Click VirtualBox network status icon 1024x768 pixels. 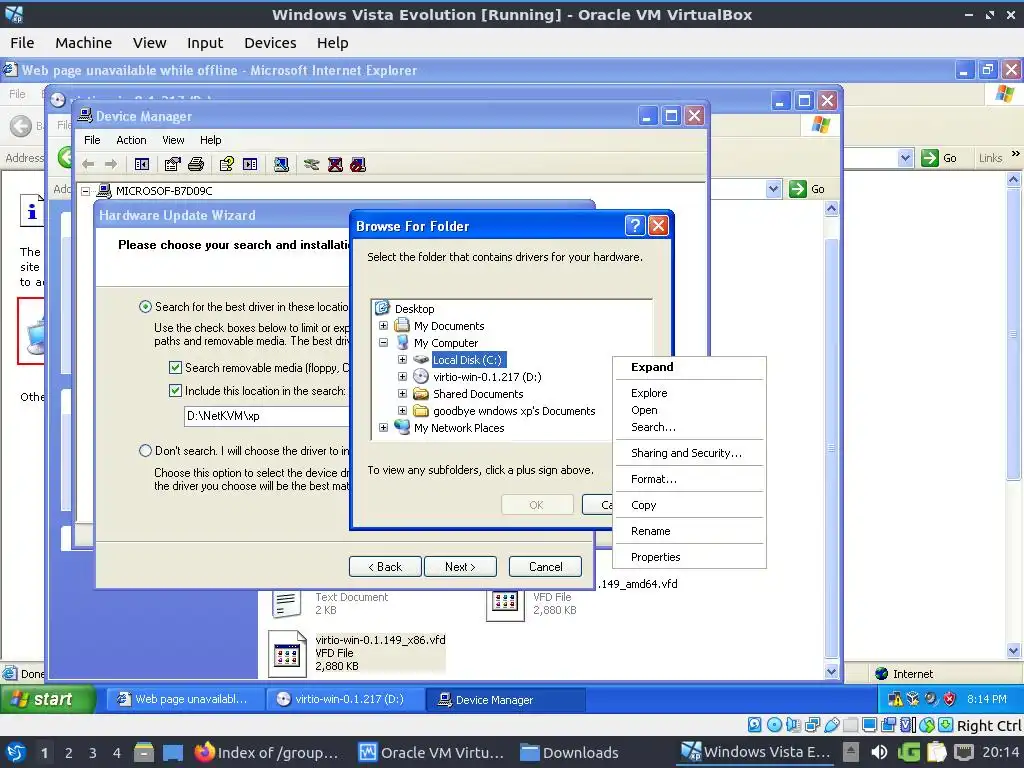[813, 724]
